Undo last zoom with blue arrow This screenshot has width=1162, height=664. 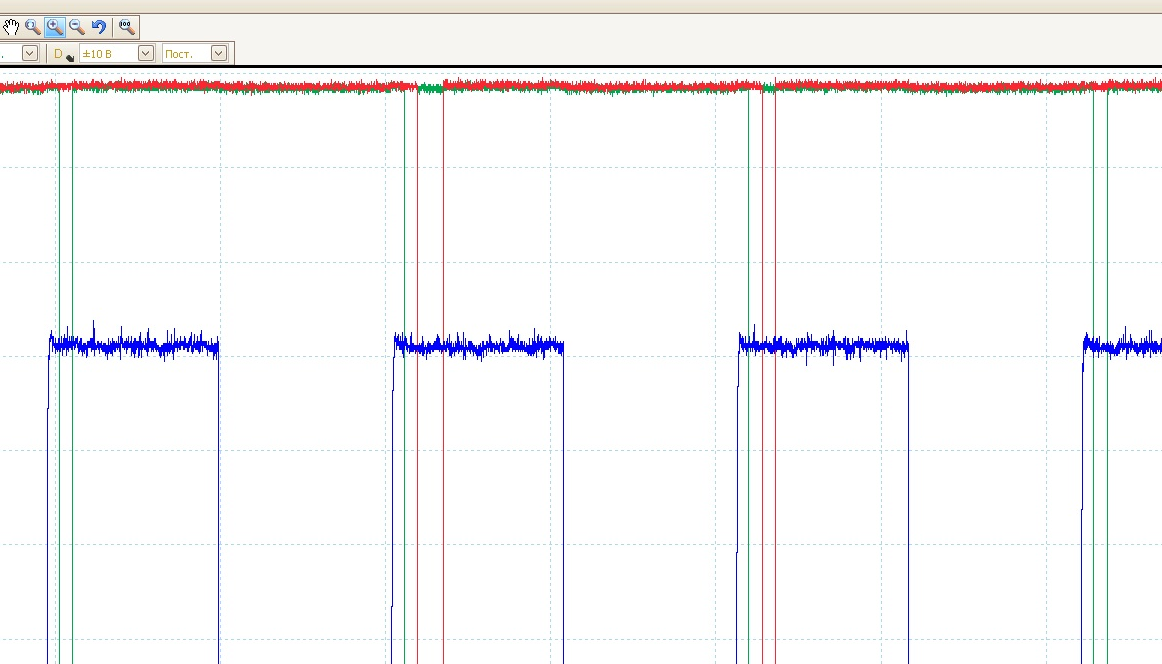99,27
